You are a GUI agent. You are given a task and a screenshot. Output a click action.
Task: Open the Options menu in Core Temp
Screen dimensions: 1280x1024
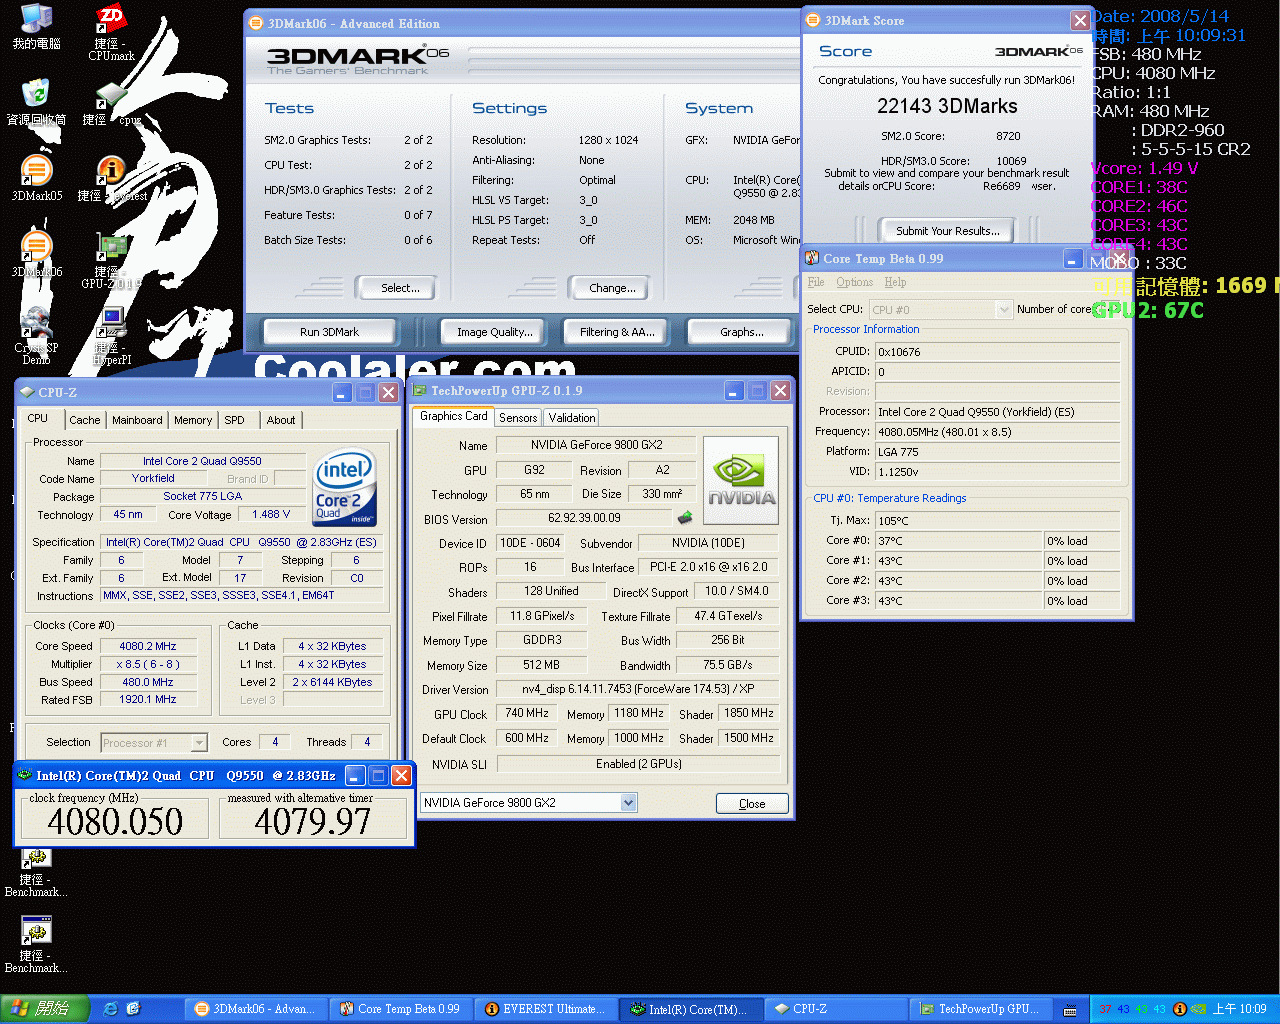(855, 282)
